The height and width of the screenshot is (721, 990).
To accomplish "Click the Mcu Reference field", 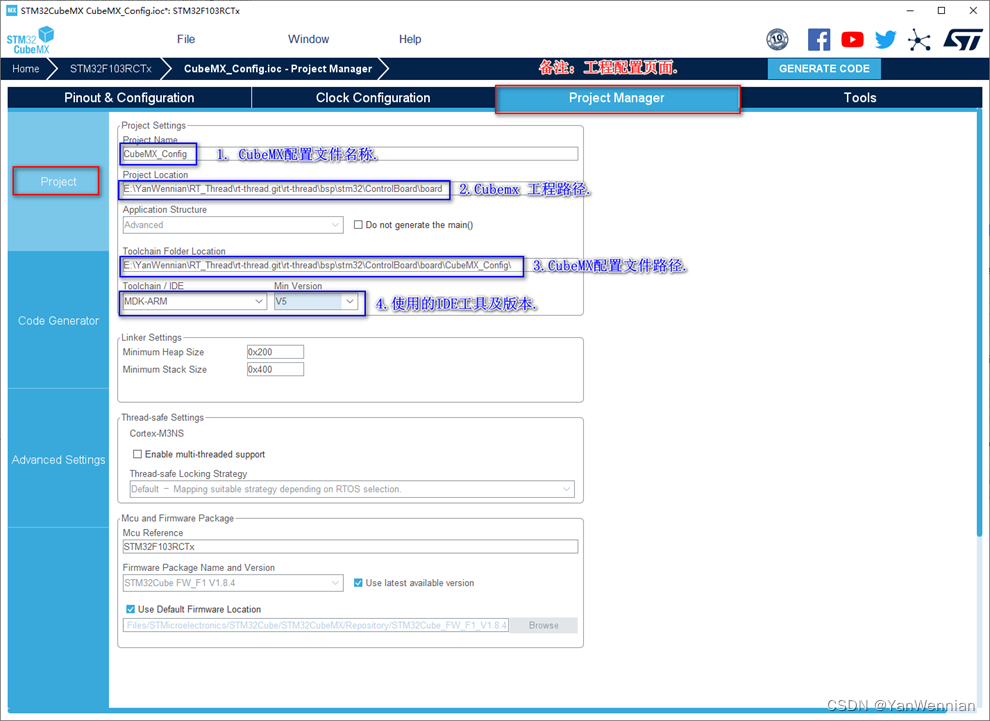I will point(350,547).
